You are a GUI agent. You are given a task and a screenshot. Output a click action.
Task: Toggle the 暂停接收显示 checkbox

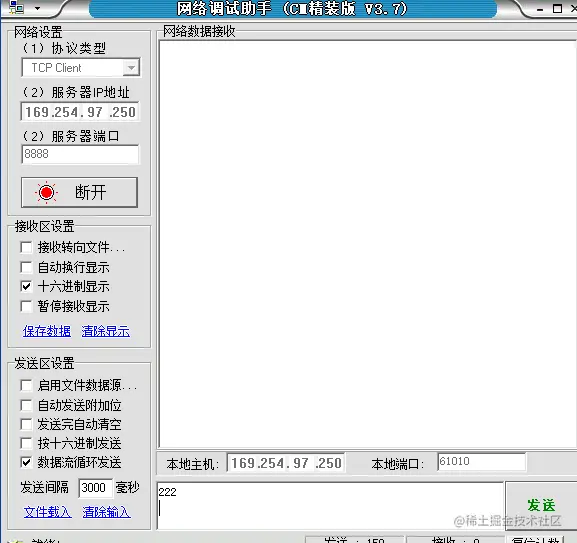pyautogui.click(x=26, y=306)
